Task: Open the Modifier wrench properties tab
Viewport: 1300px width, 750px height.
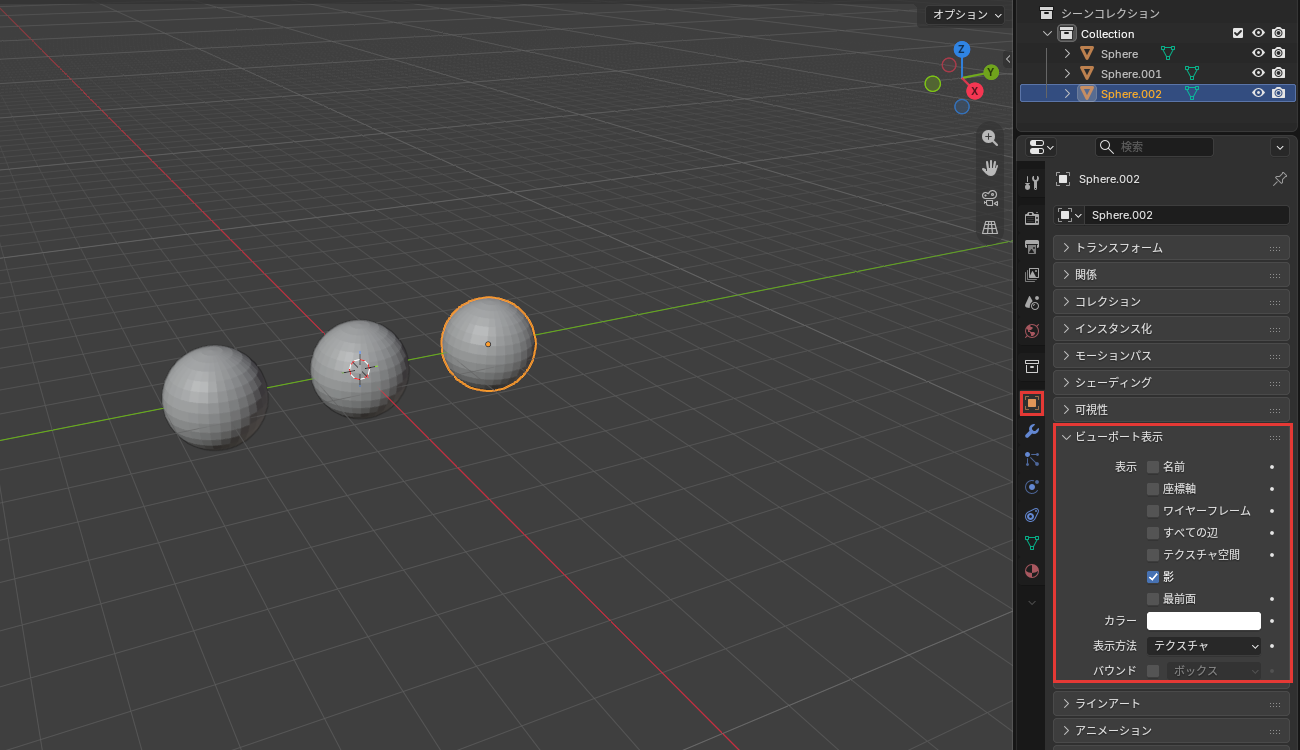Action: coord(1032,431)
